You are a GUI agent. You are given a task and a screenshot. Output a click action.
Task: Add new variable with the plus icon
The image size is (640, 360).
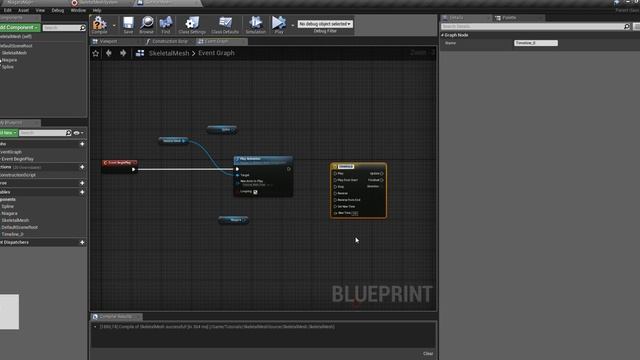pyautogui.click(x=82, y=192)
